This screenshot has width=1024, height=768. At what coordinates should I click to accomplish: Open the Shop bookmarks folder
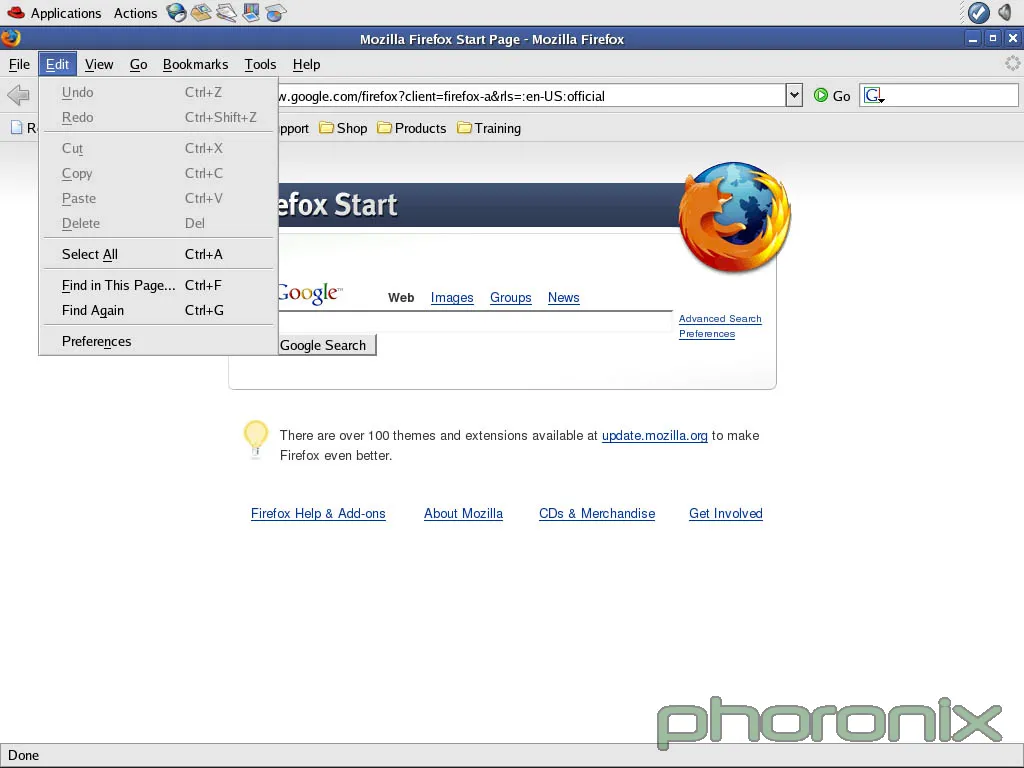[x=344, y=128]
